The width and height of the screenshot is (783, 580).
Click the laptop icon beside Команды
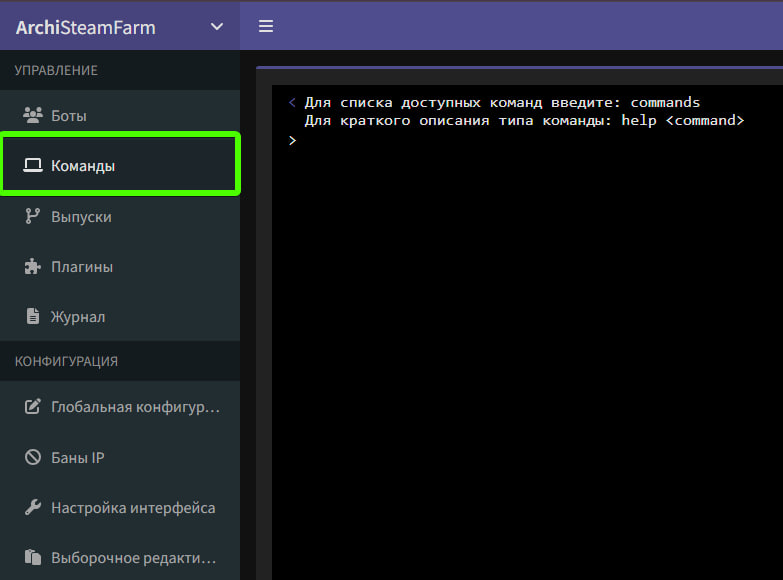(x=32, y=166)
